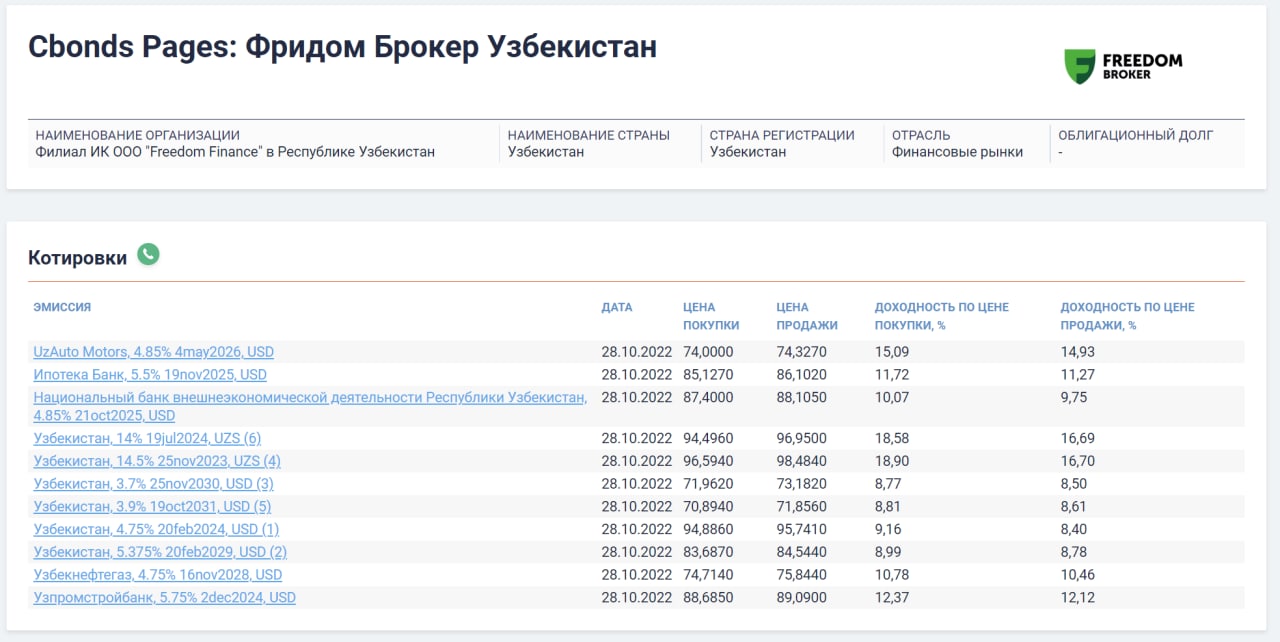Open Узбекистан 5.375% 20feb2029 USD link

[160, 552]
